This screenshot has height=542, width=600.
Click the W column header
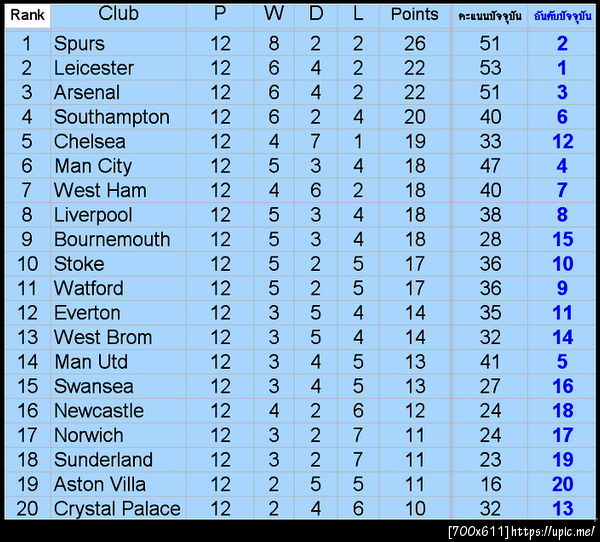[x=273, y=14]
